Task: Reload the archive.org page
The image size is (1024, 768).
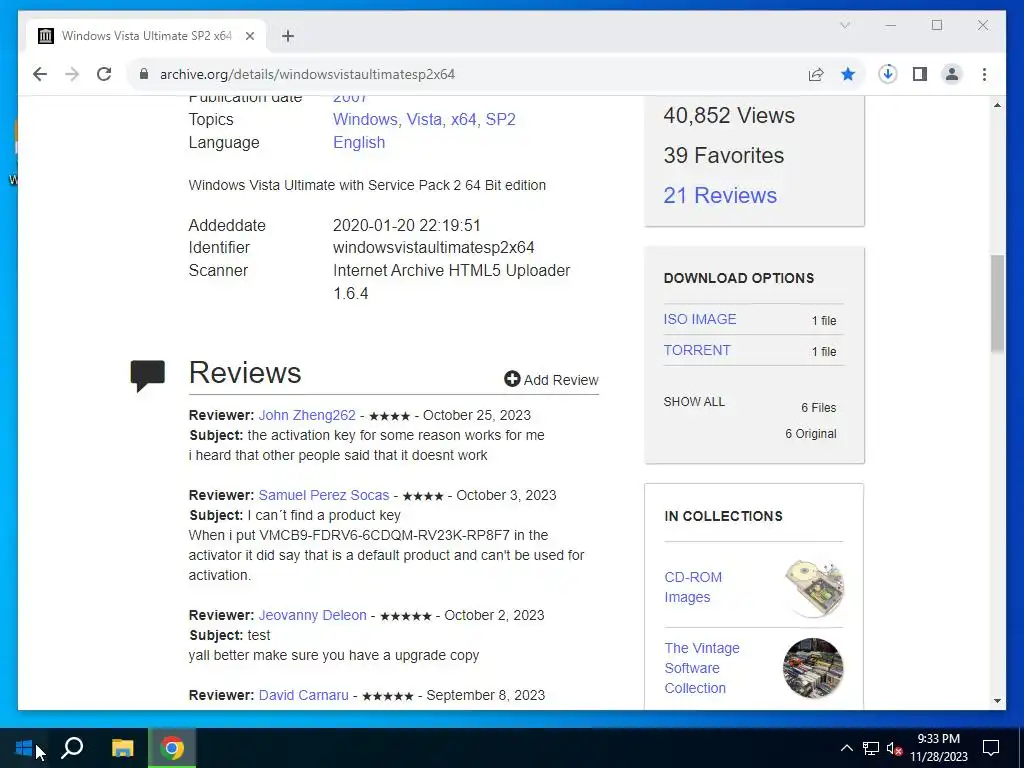Action: click(x=104, y=74)
